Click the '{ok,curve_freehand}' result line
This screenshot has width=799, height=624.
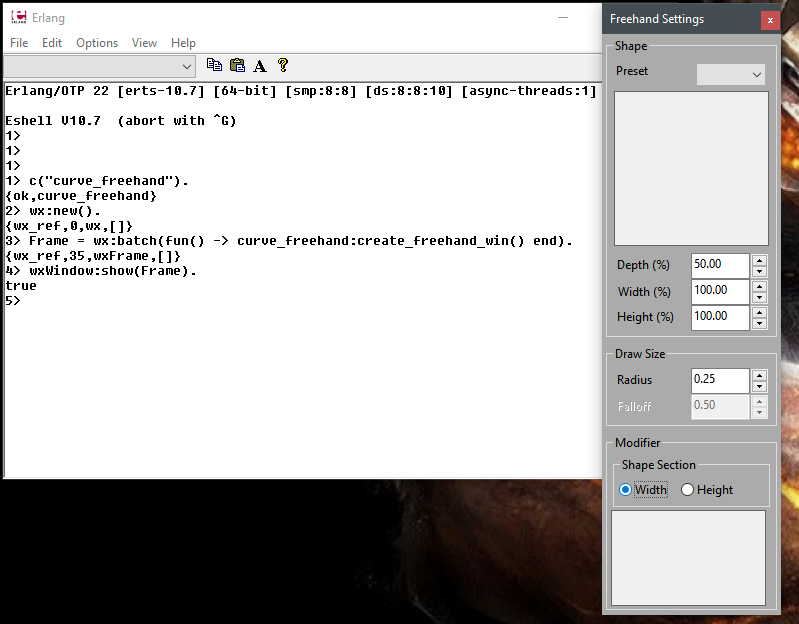81,196
